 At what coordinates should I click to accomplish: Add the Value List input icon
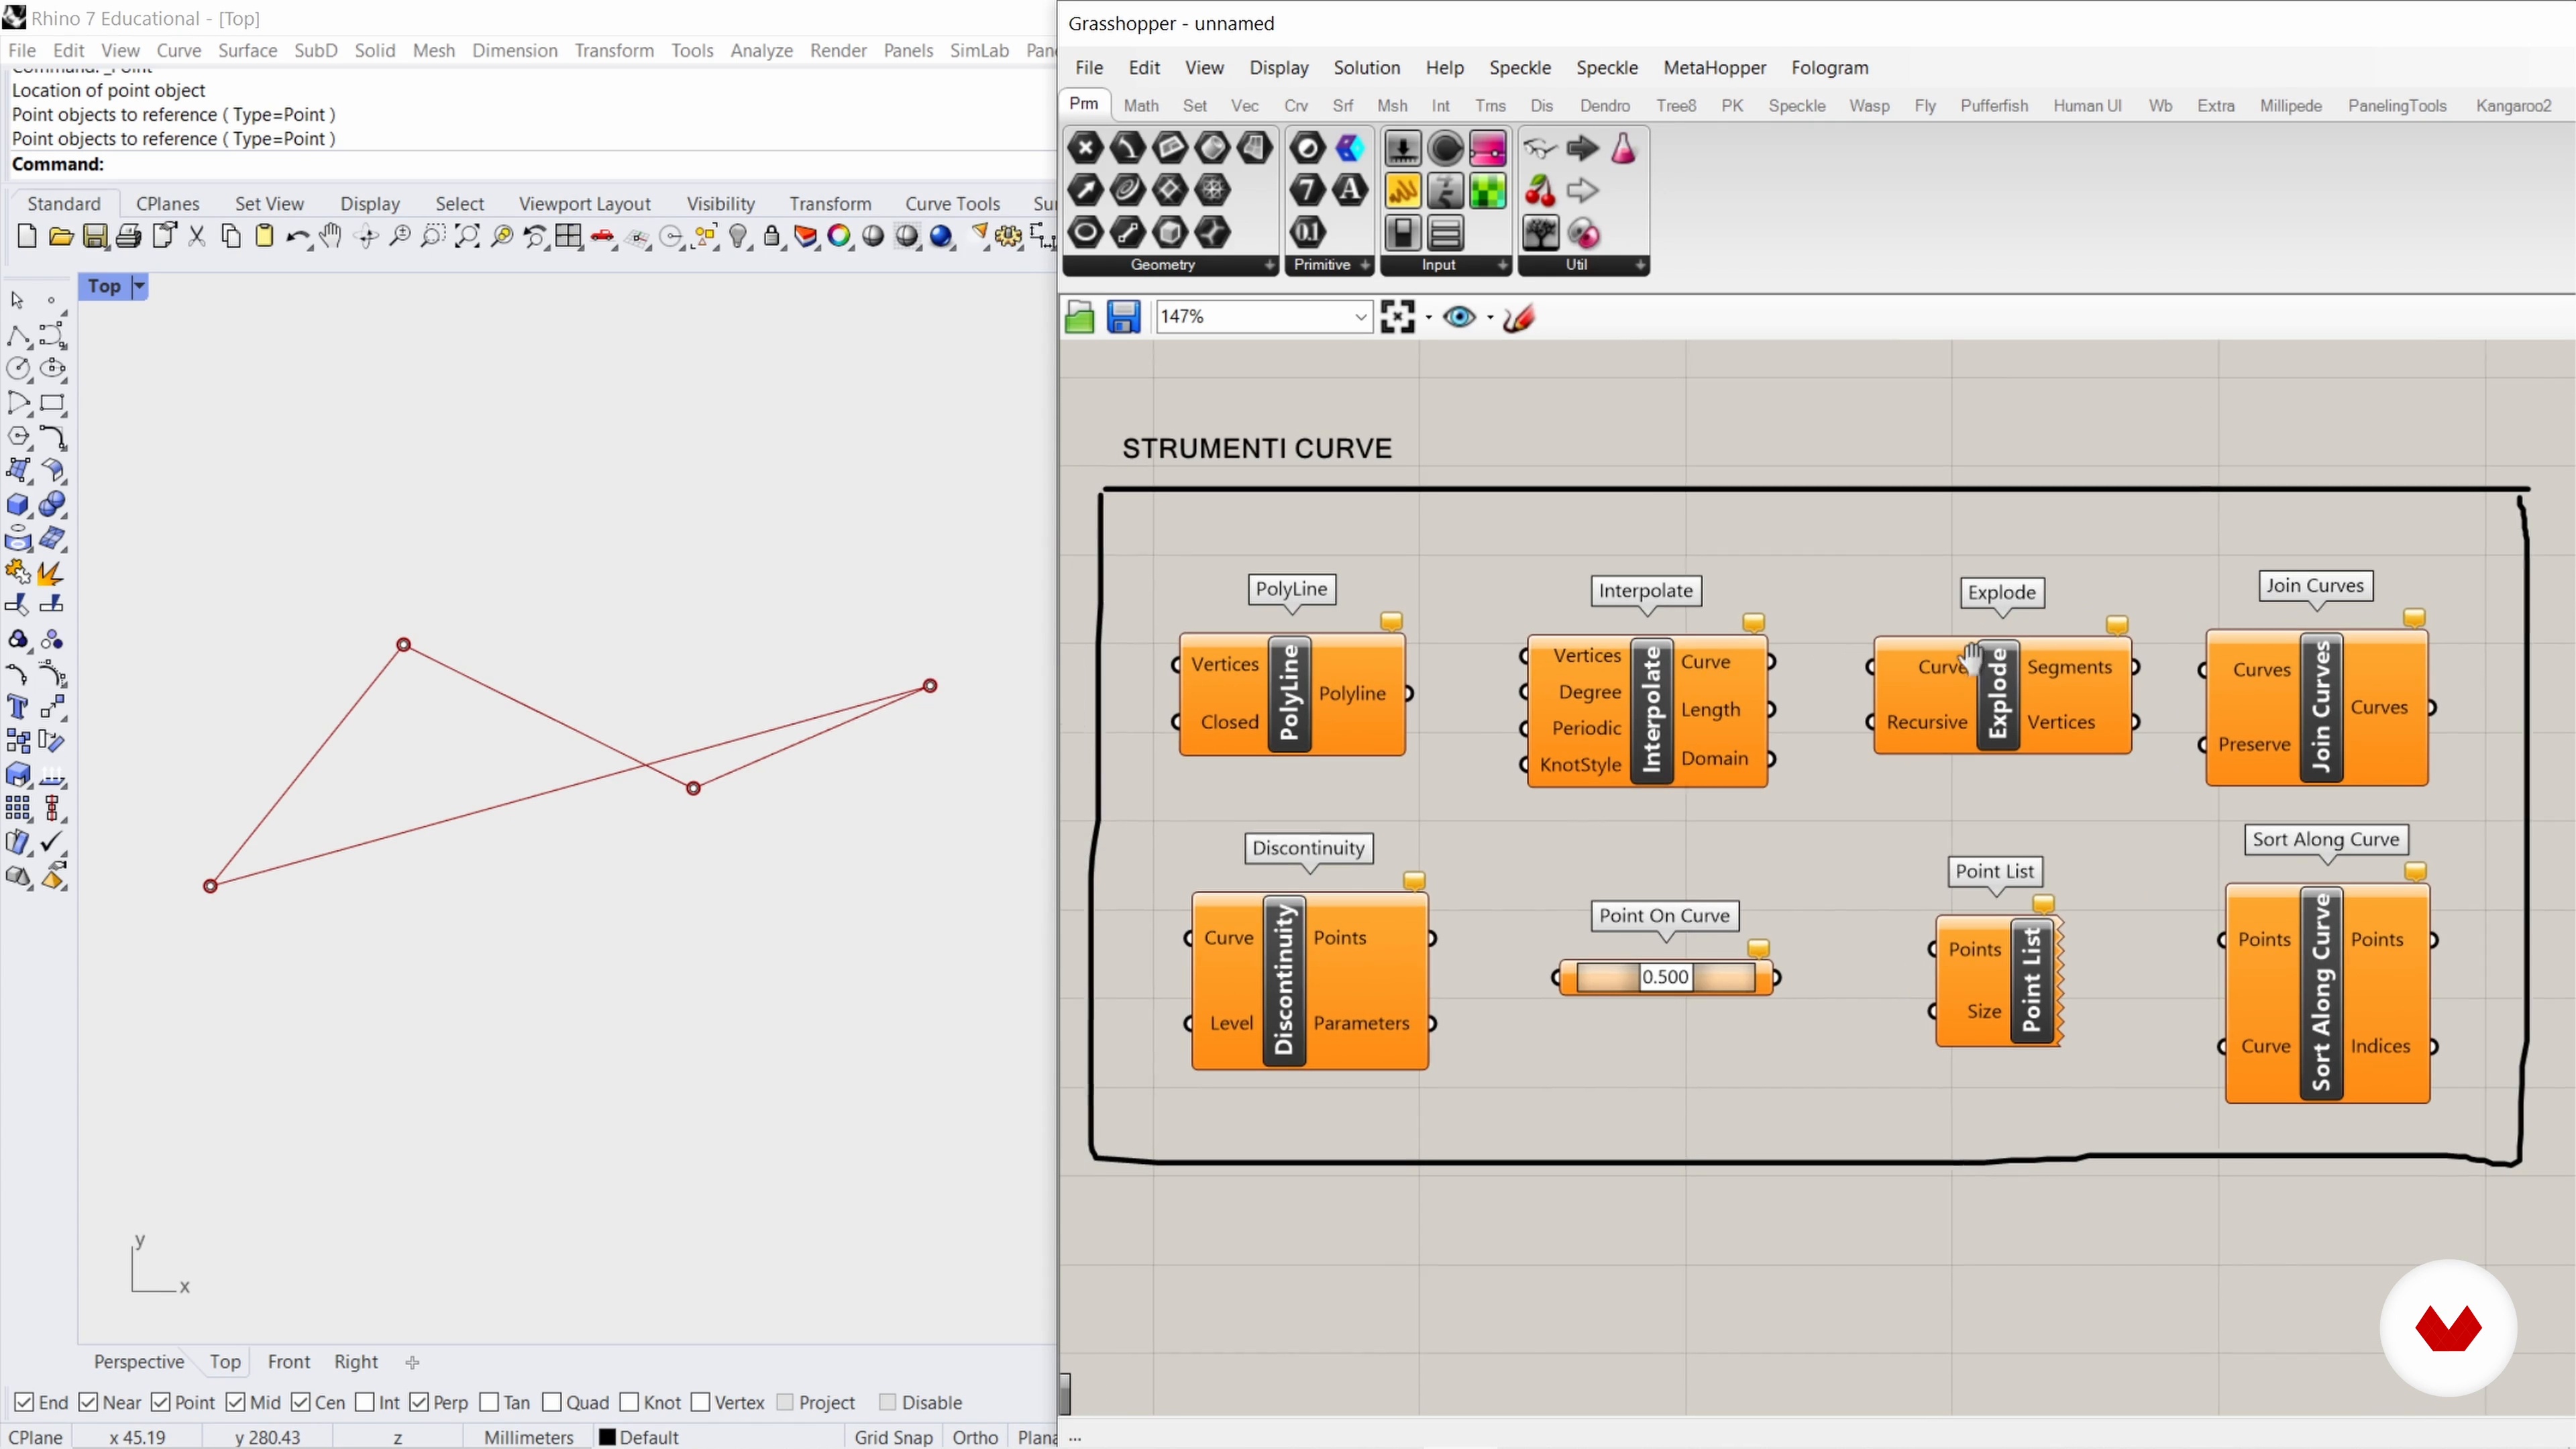pyautogui.click(x=1445, y=233)
